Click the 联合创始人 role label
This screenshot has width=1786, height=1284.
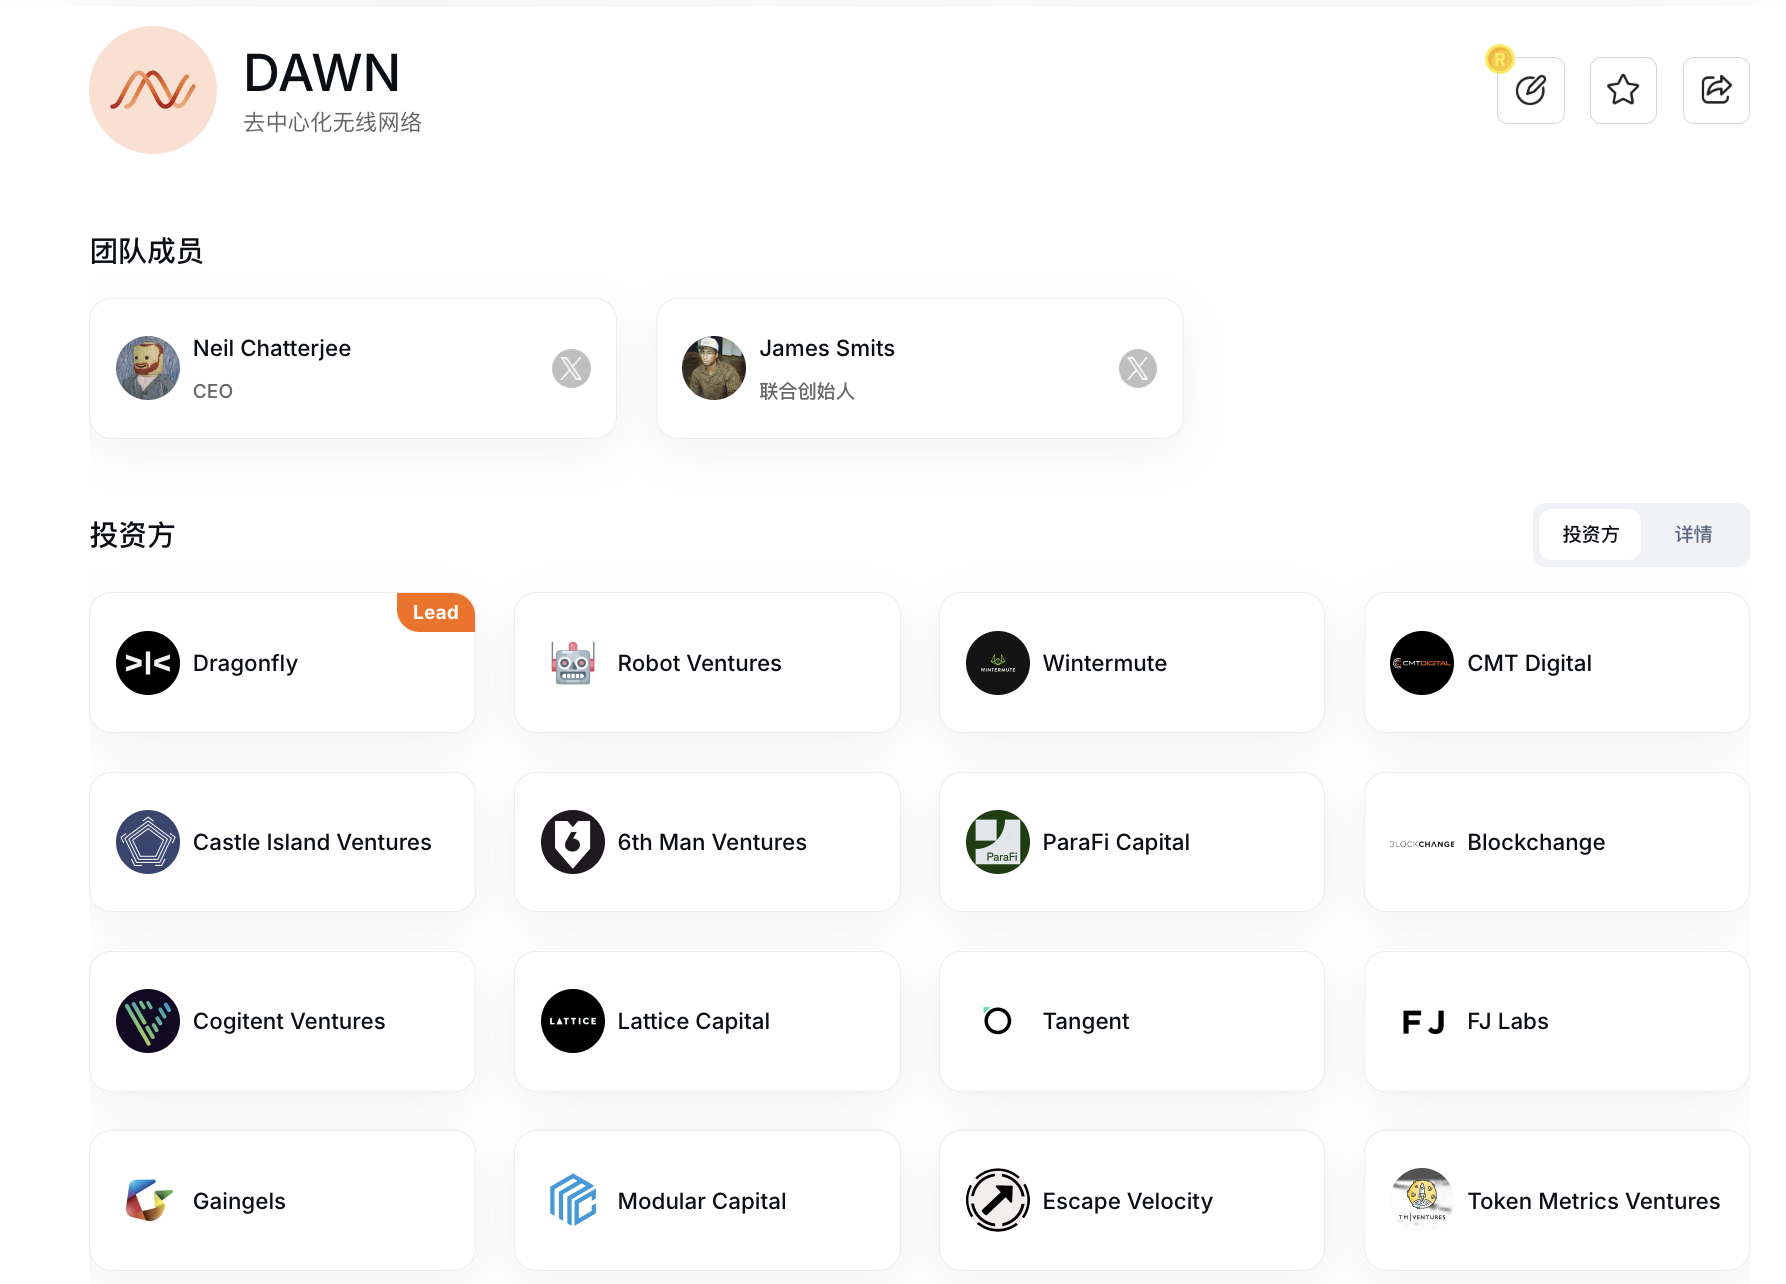click(807, 391)
